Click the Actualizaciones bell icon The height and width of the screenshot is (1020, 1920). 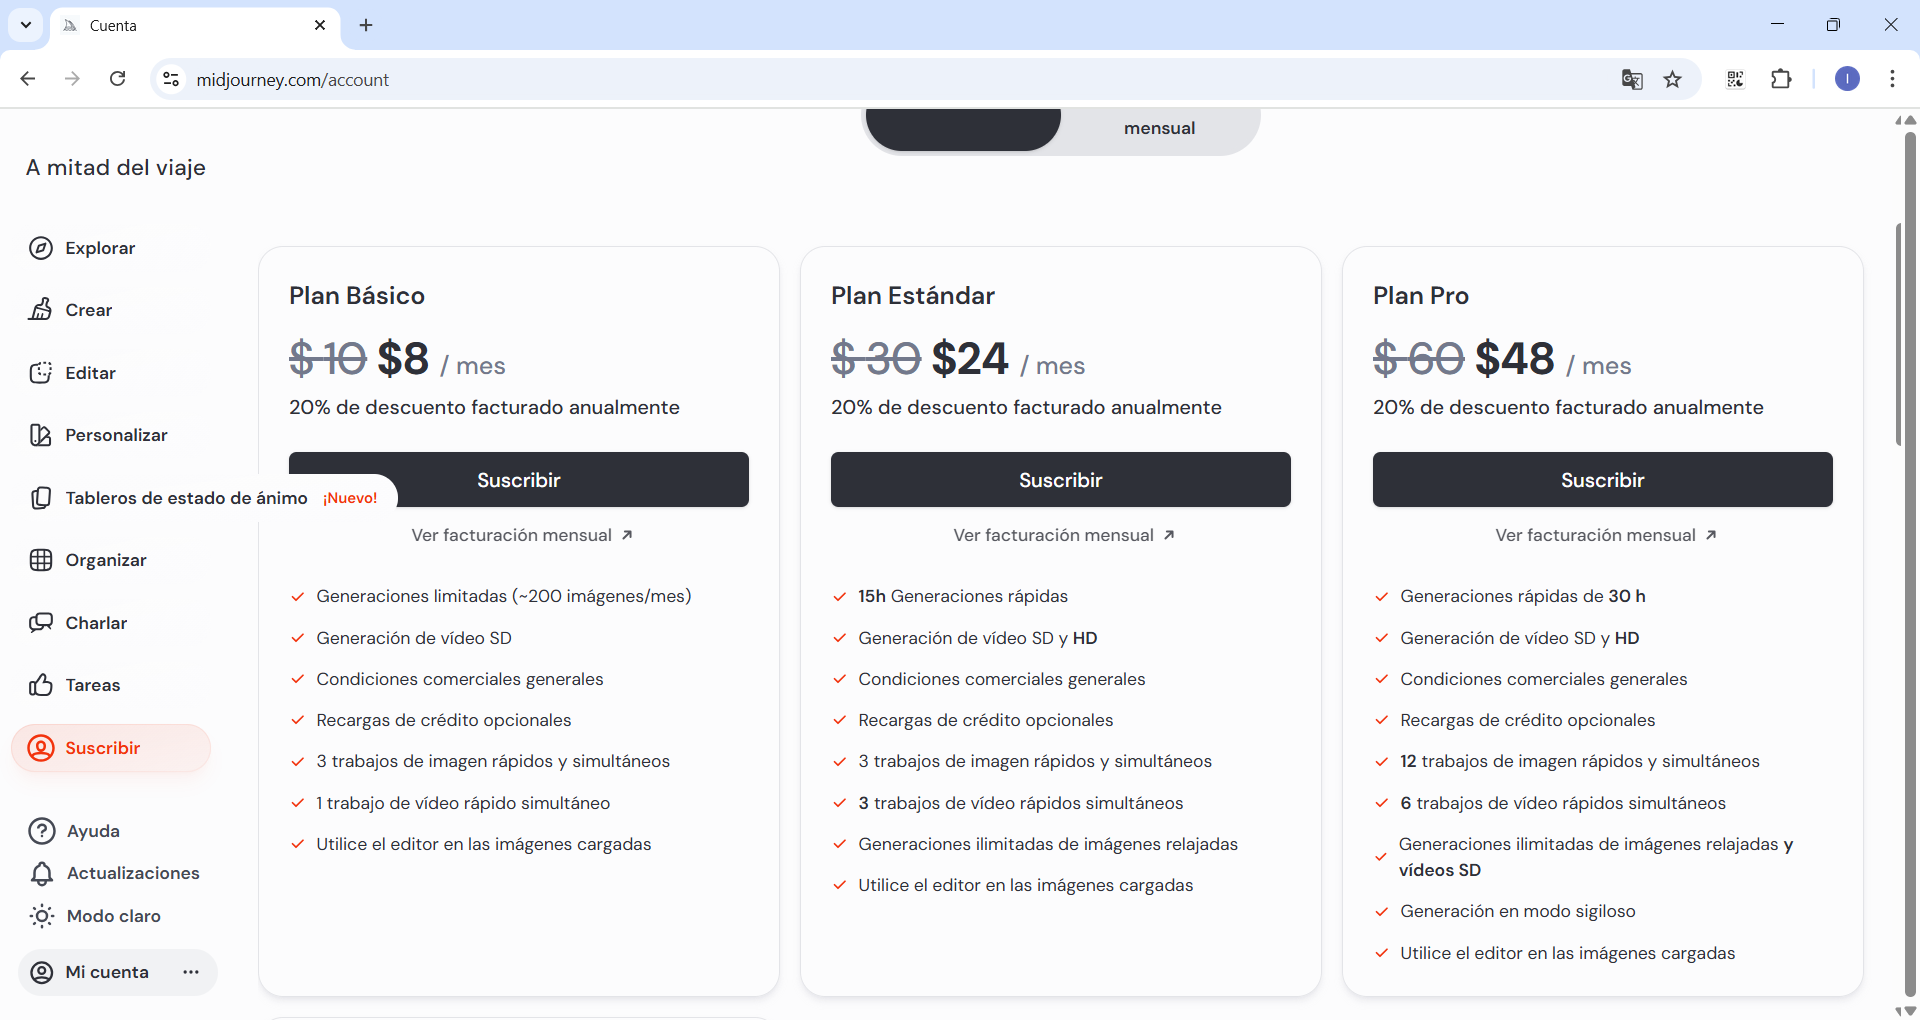(x=42, y=874)
